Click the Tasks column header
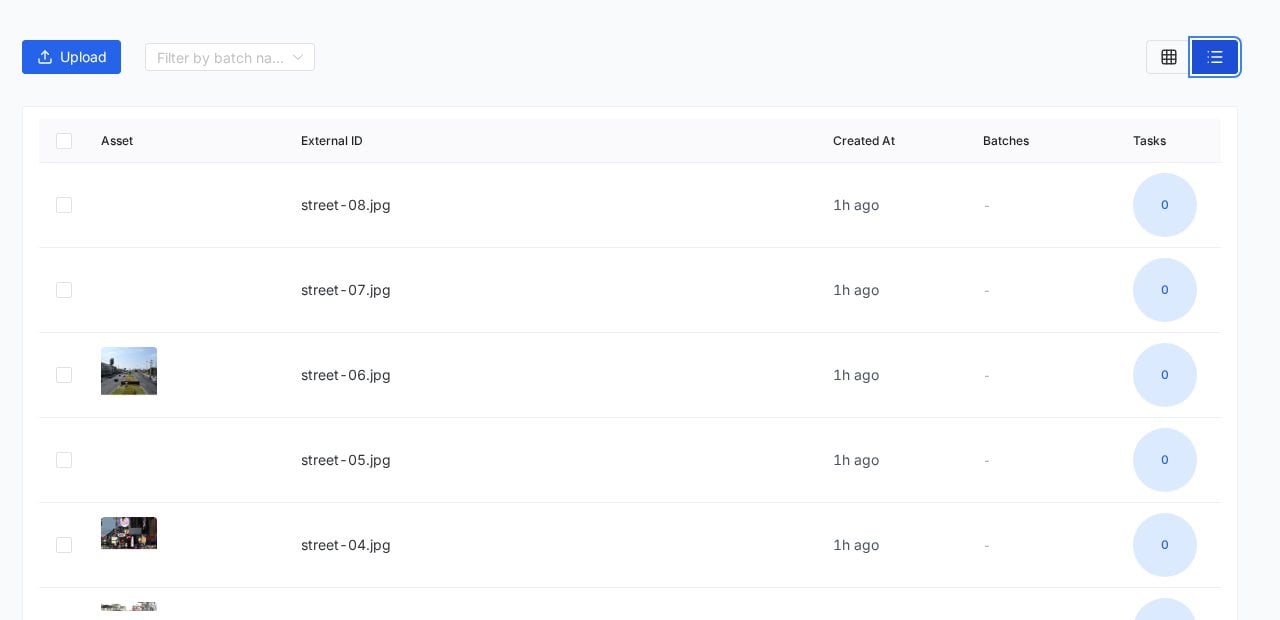This screenshot has height=620, width=1280. (1149, 141)
